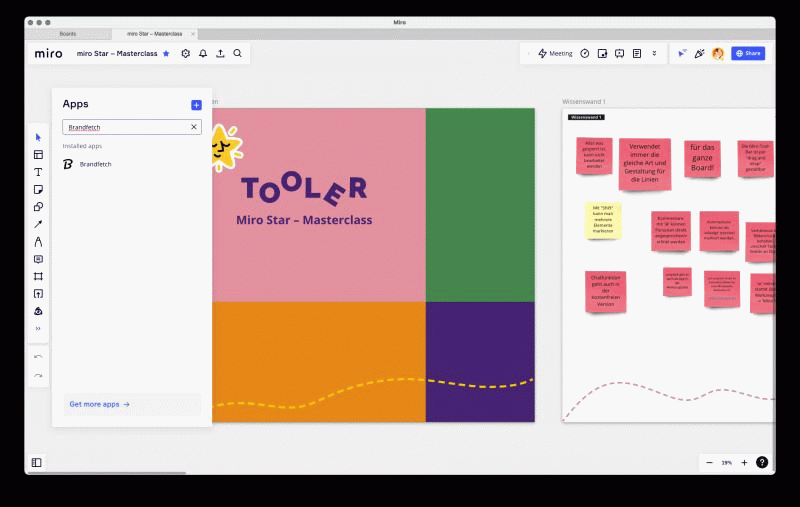
Task: Zoom out with the minus button
Action: point(709,463)
